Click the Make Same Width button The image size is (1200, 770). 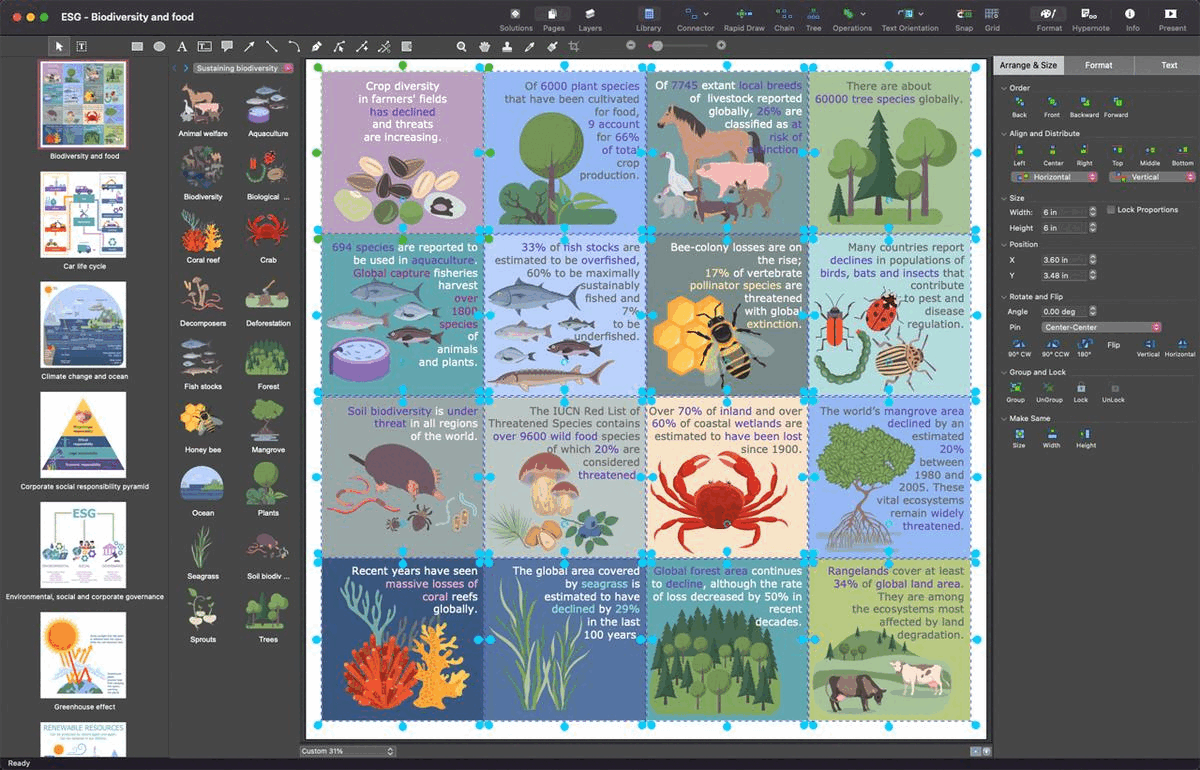point(1051,434)
